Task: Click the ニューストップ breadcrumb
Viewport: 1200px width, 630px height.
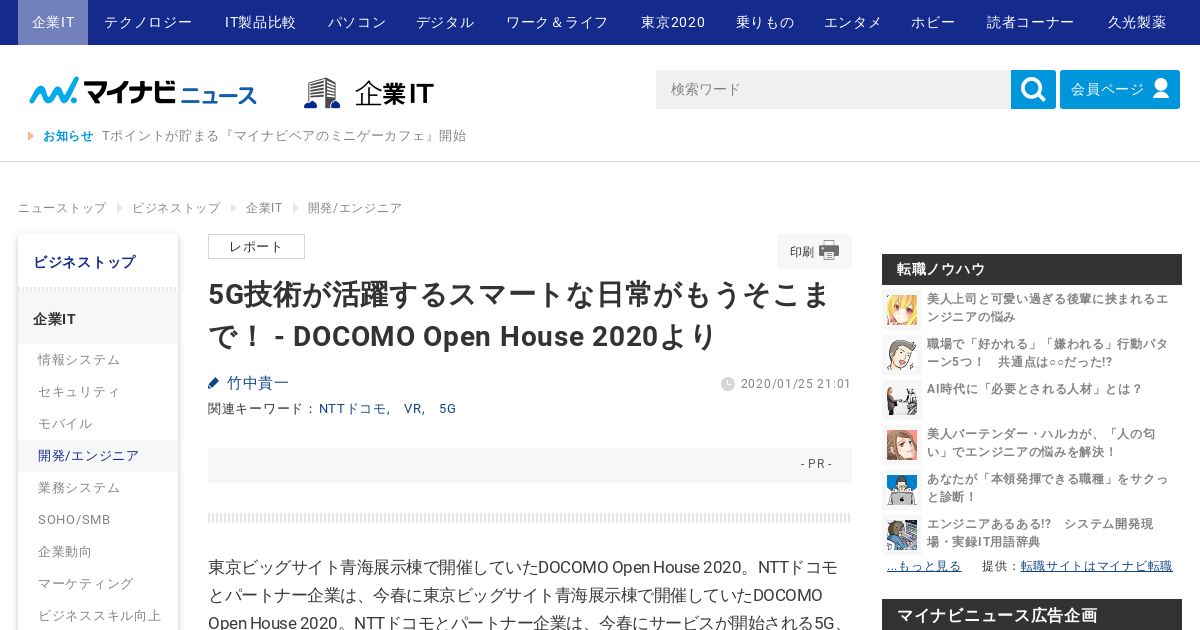Action: click(62, 208)
